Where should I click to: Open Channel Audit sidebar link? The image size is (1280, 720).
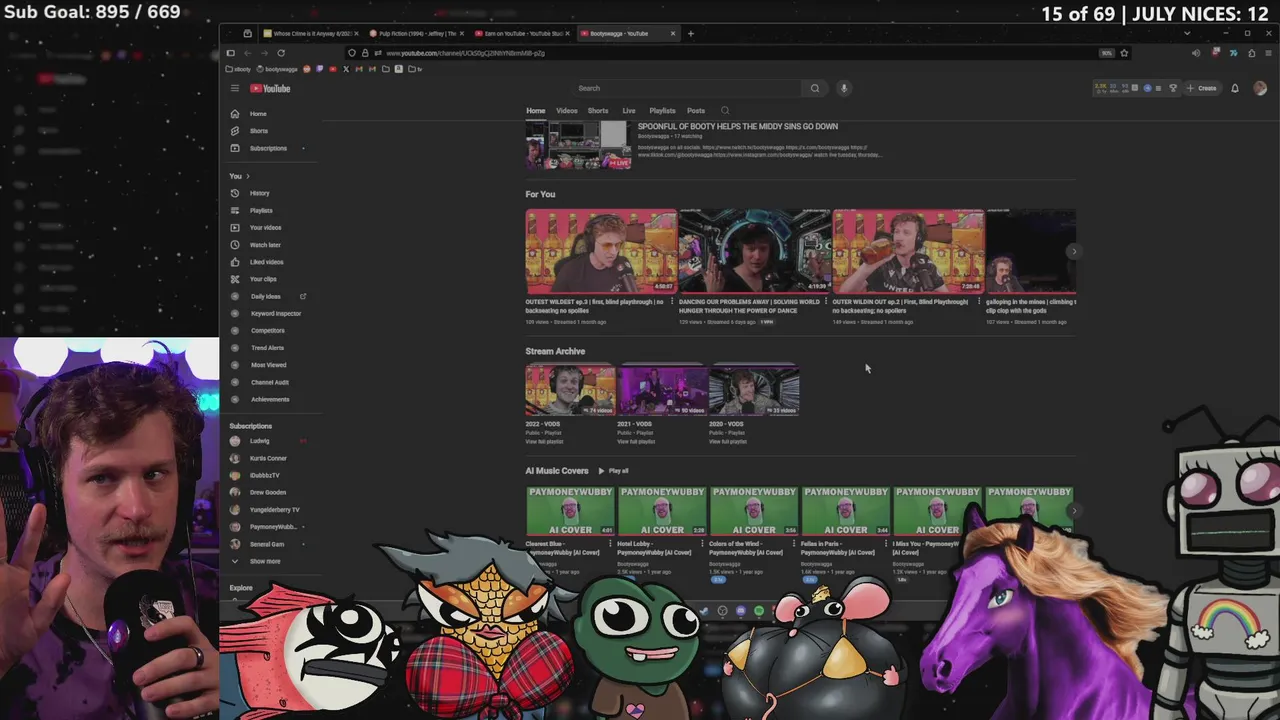coord(271,382)
